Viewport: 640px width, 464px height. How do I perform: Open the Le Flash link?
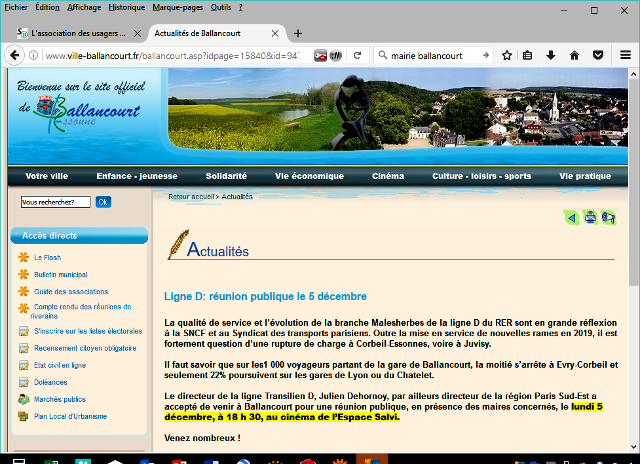[47, 258]
